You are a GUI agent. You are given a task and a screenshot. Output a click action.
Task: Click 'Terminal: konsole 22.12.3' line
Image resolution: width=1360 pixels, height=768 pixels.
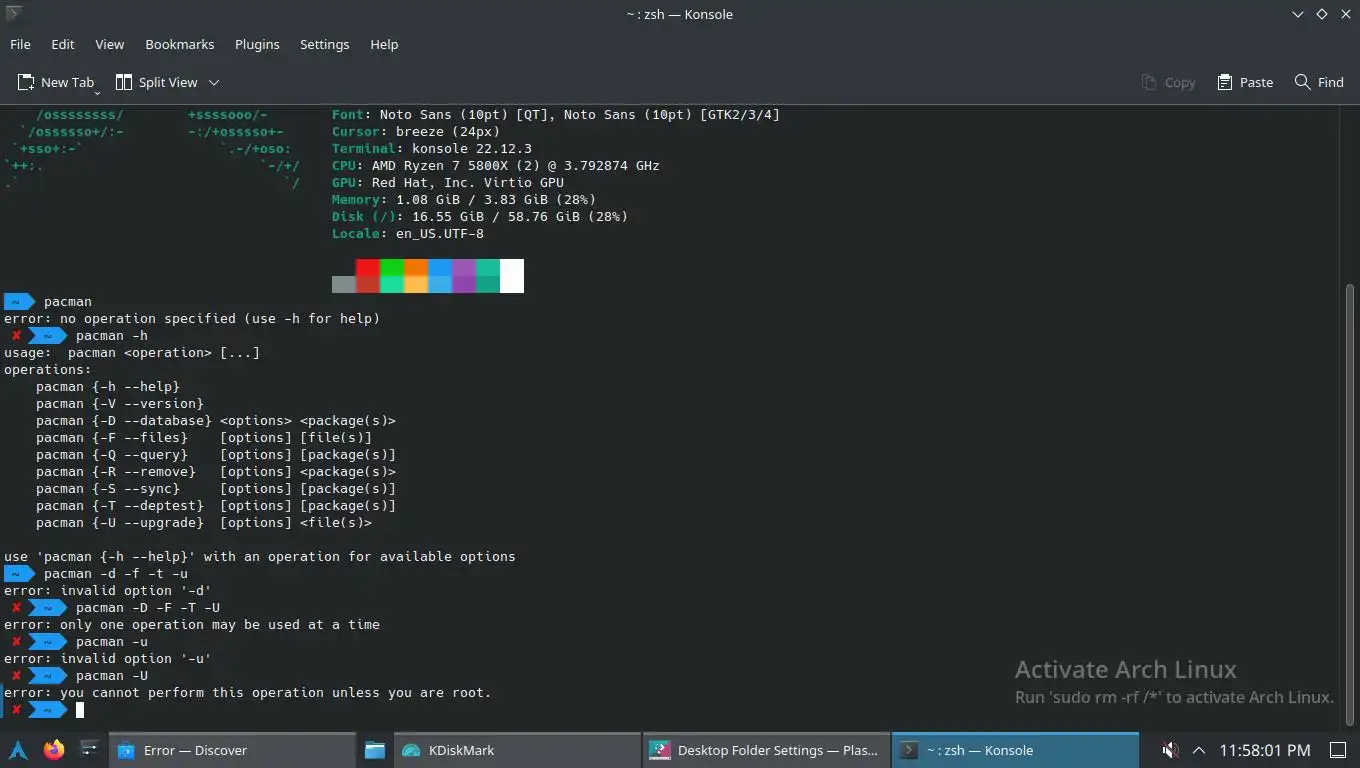tap(432, 148)
